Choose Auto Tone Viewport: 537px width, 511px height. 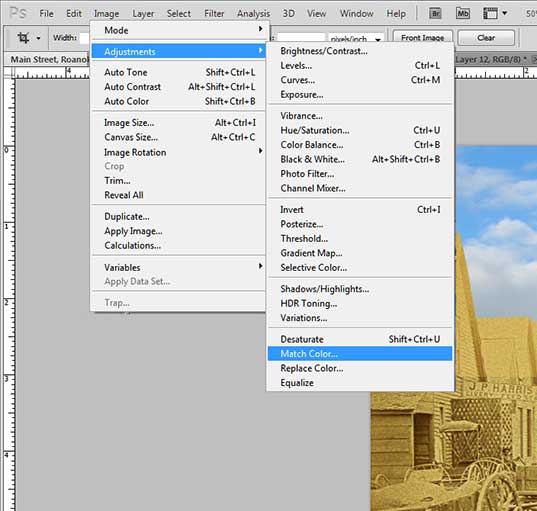click(x=178, y=72)
